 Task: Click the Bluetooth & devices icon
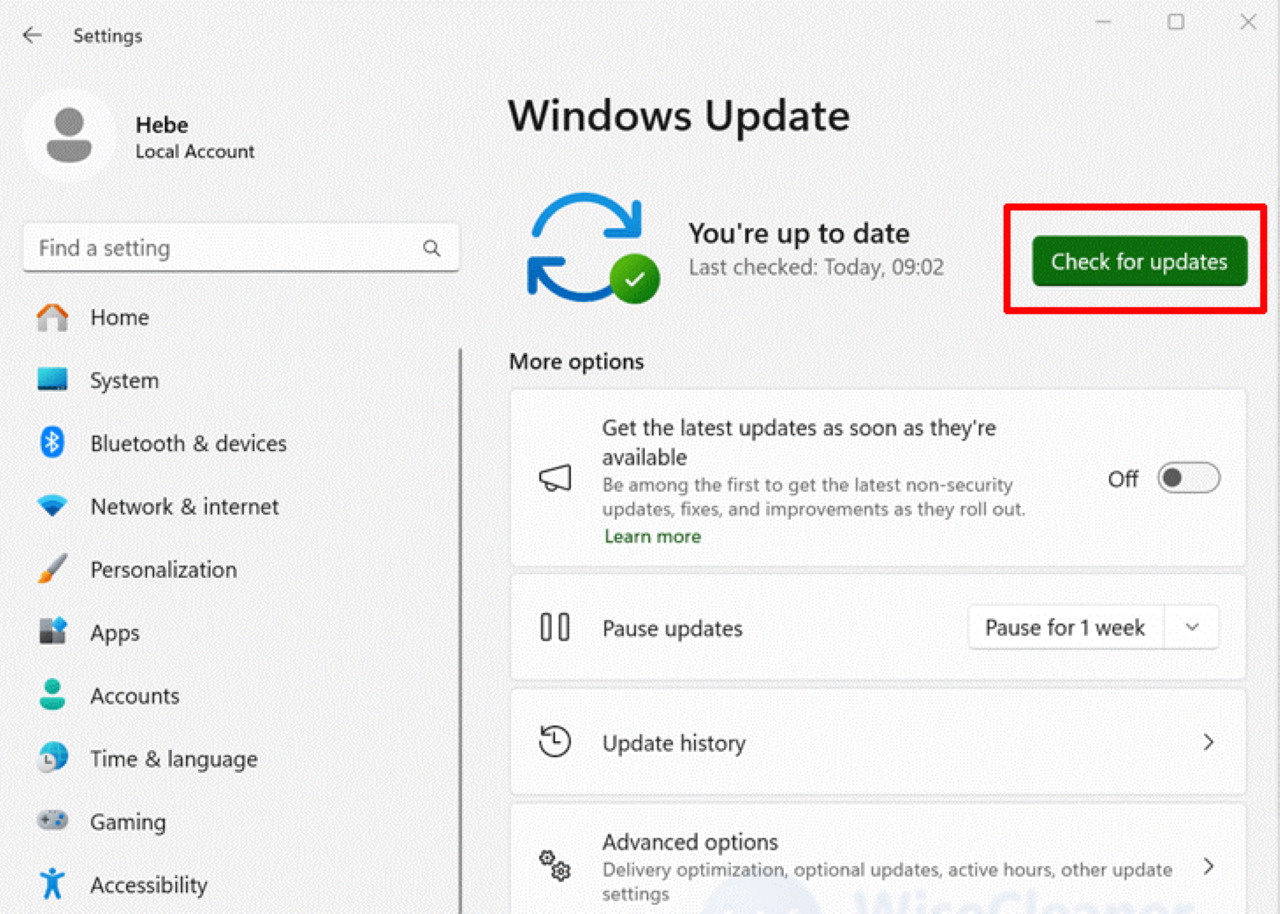point(52,443)
